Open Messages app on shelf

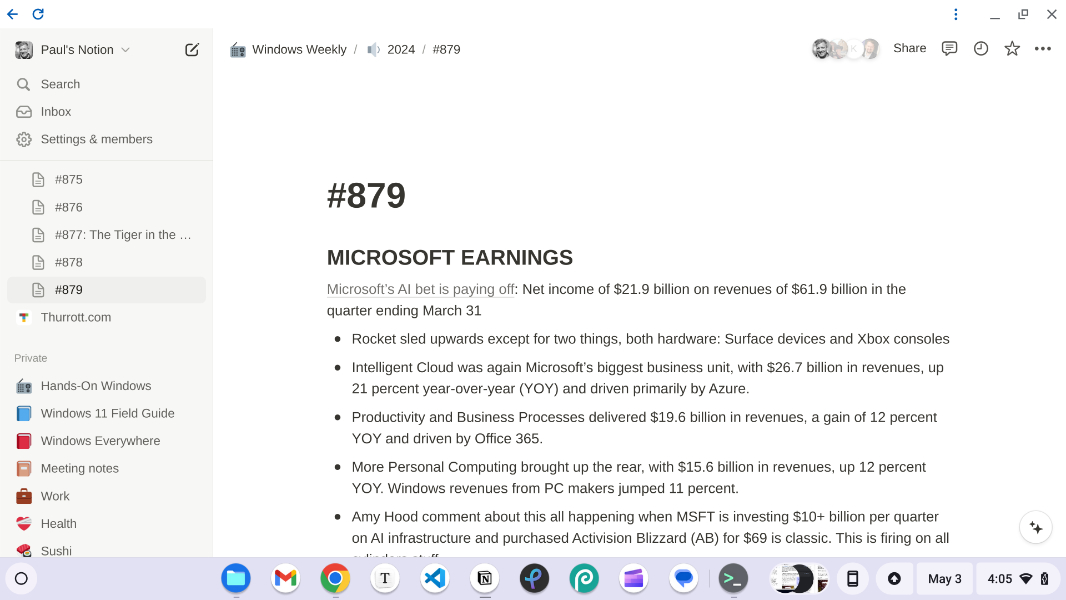(x=683, y=579)
